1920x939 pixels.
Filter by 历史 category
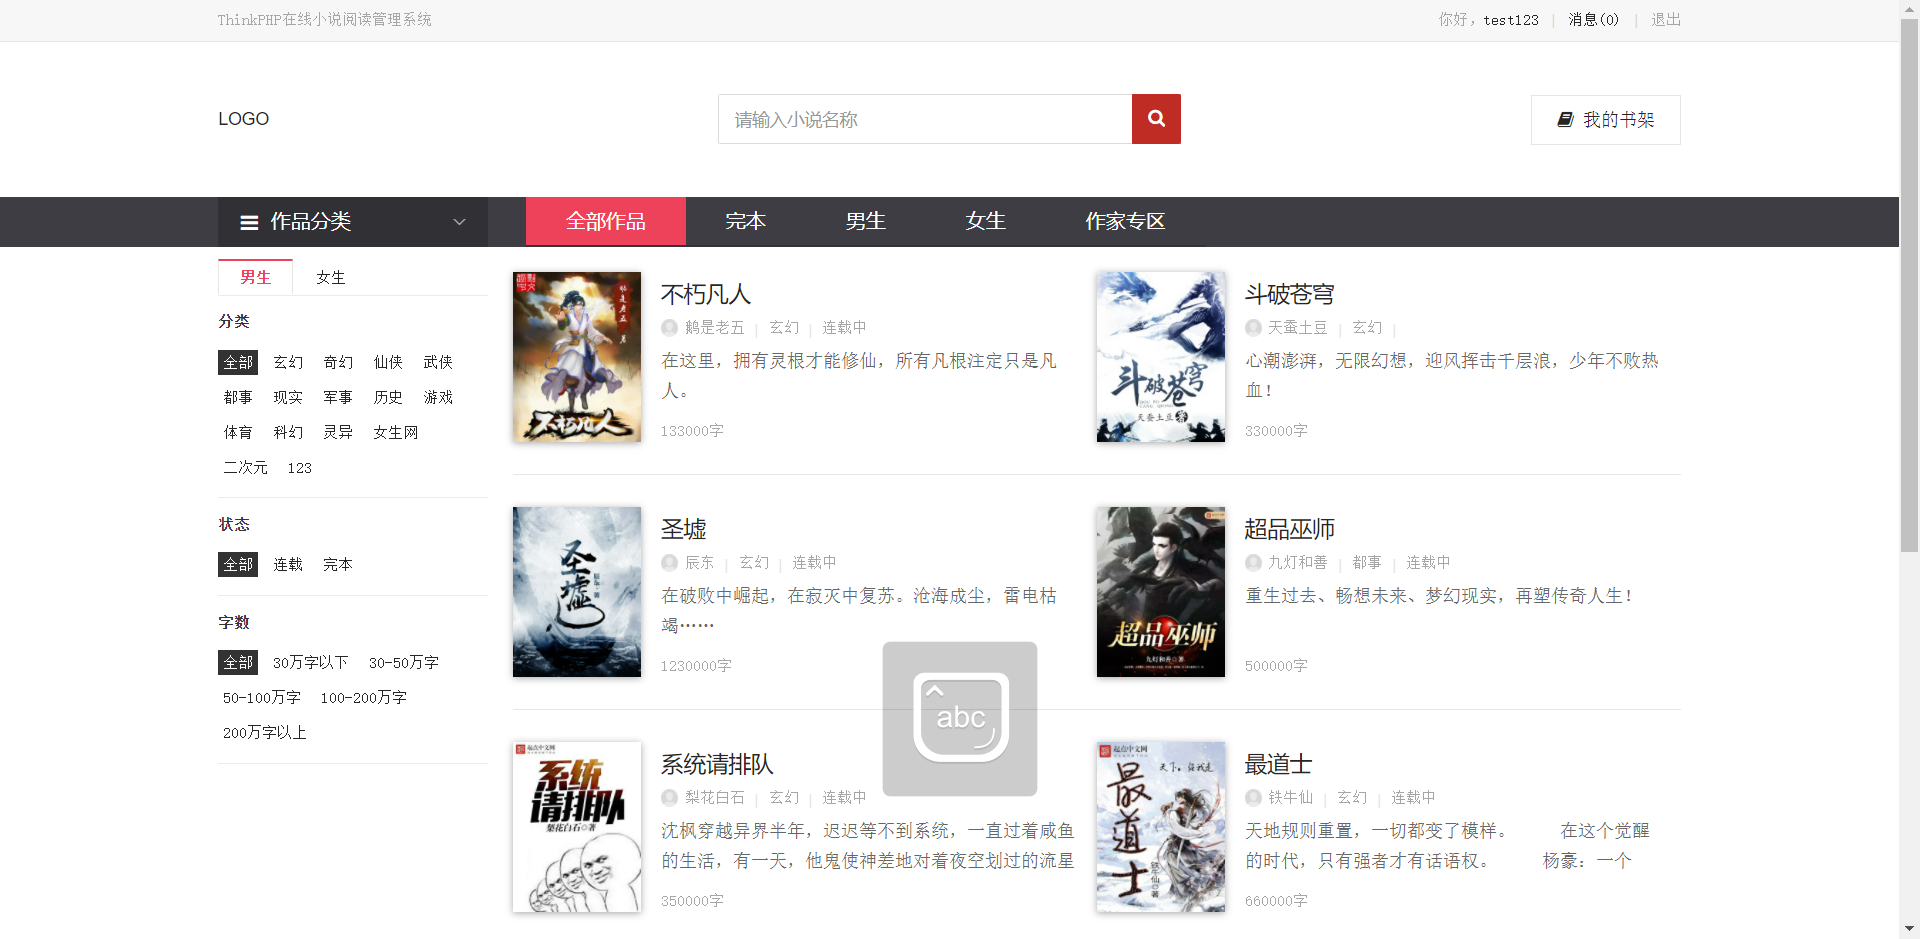[388, 397]
